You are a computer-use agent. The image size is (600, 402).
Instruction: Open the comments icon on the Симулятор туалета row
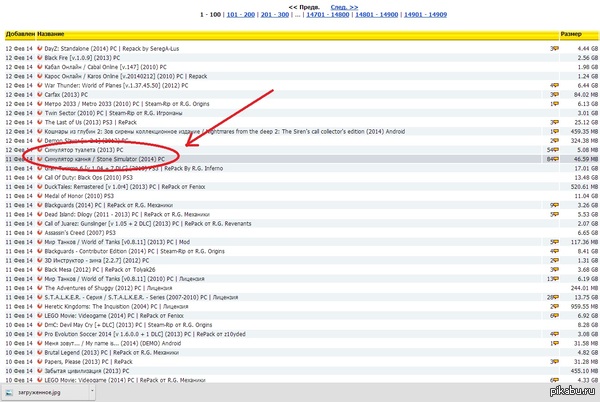pyautogui.click(x=556, y=150)
